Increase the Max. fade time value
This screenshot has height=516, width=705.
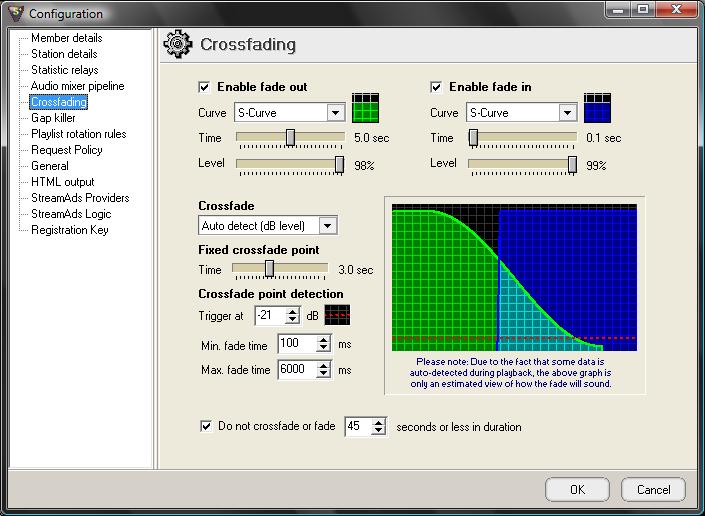[323, 365]
